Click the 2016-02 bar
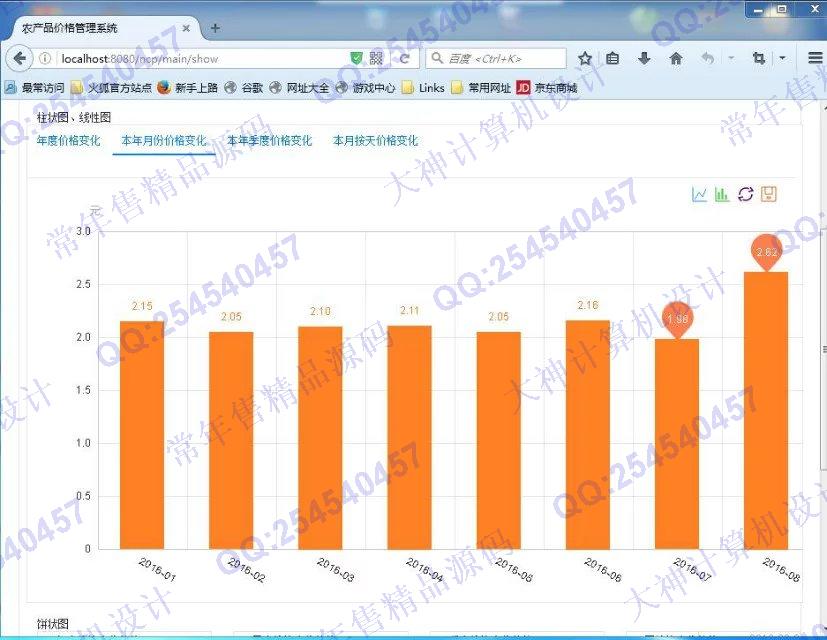The width and height of the screenshot is (827, 640). (x=231, y=441)
